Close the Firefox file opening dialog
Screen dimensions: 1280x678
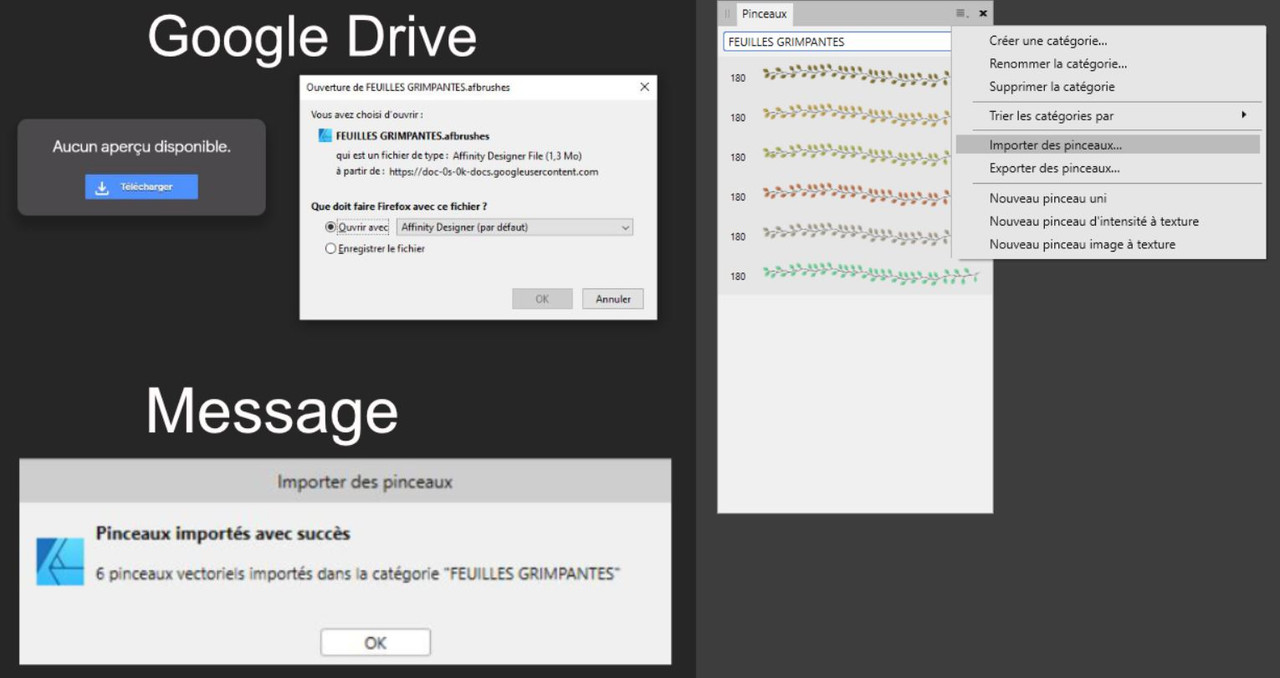pos(644,87)
